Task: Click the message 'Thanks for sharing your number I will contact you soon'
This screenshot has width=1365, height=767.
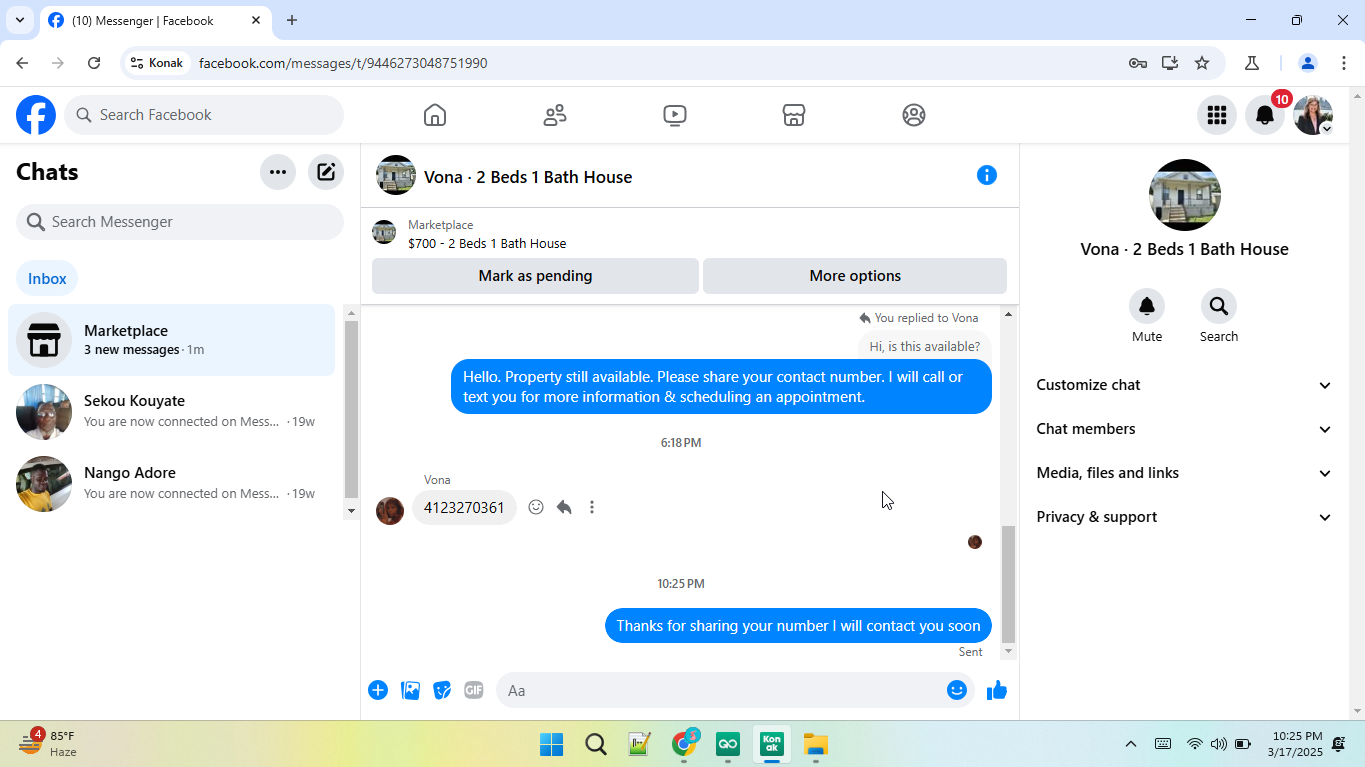Action: click(x=798, y=626)
